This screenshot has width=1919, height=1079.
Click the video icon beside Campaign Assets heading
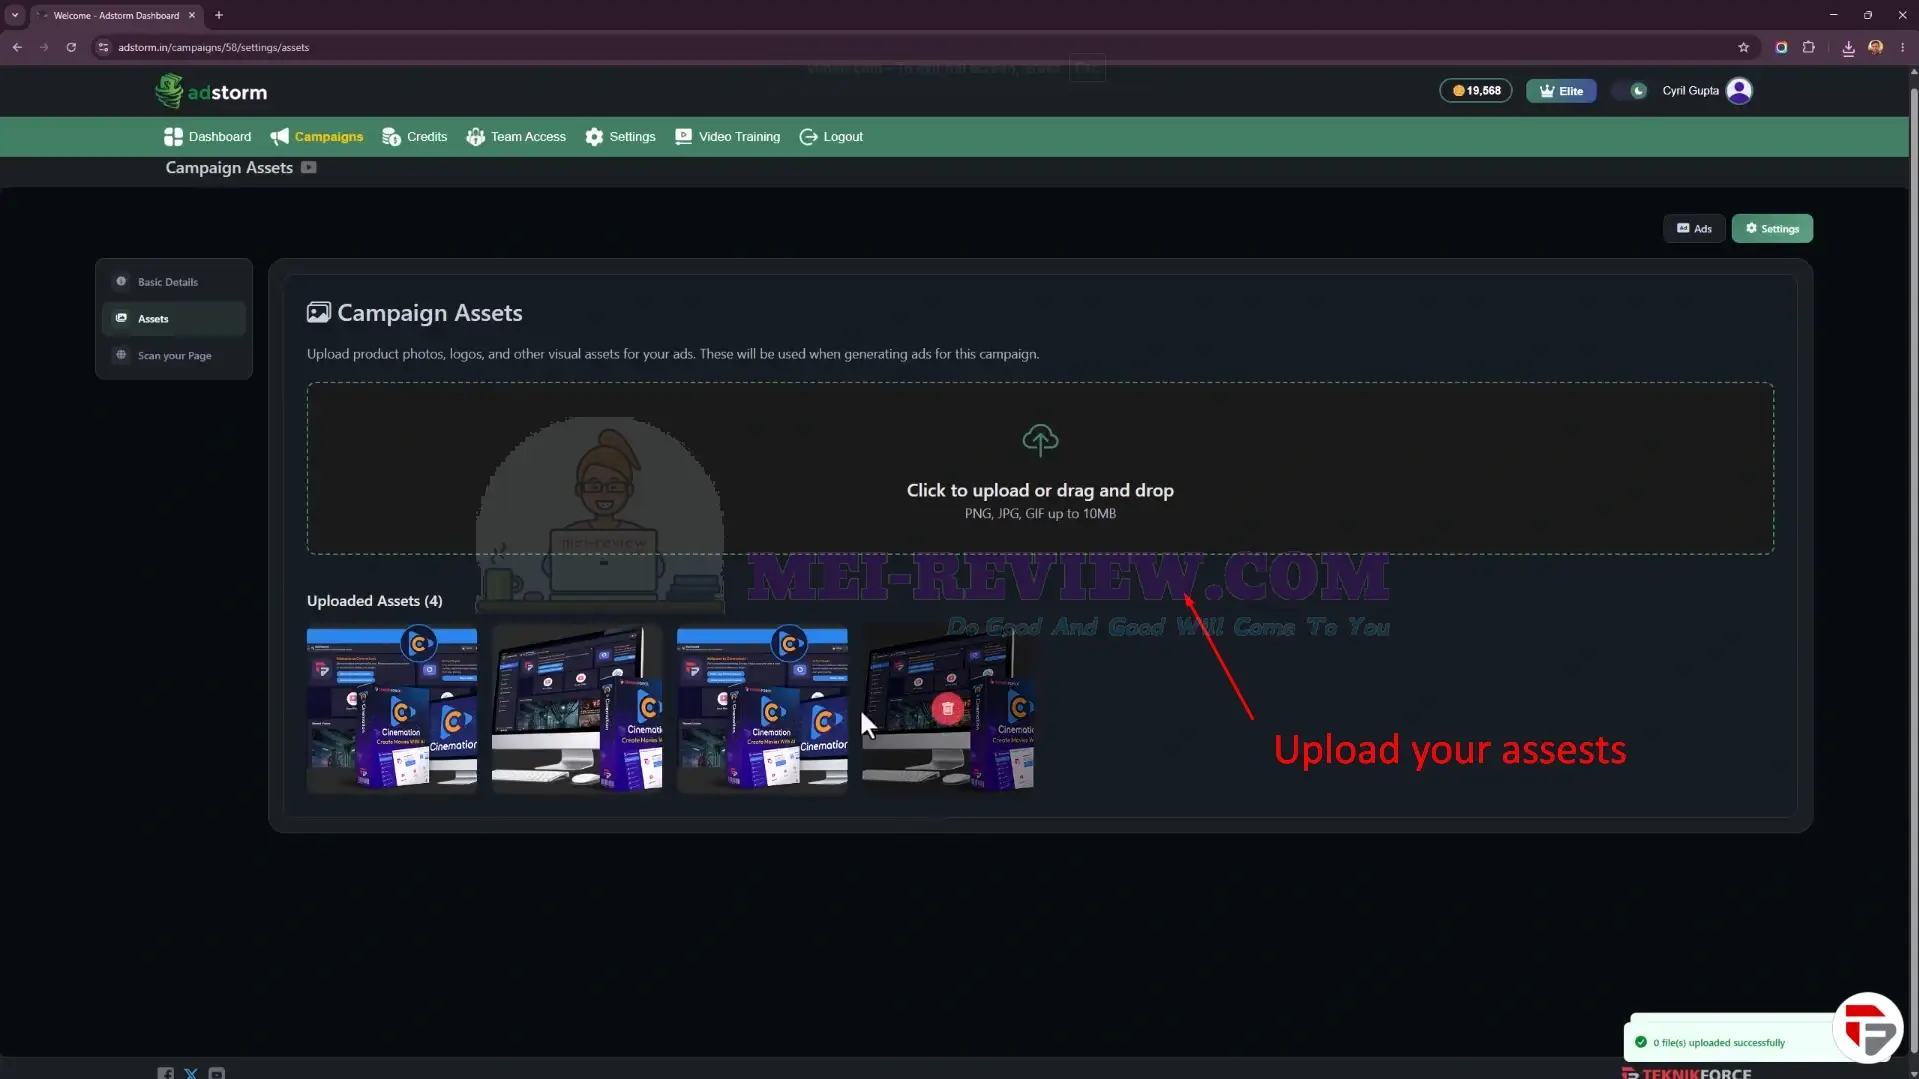pos(309,167)
